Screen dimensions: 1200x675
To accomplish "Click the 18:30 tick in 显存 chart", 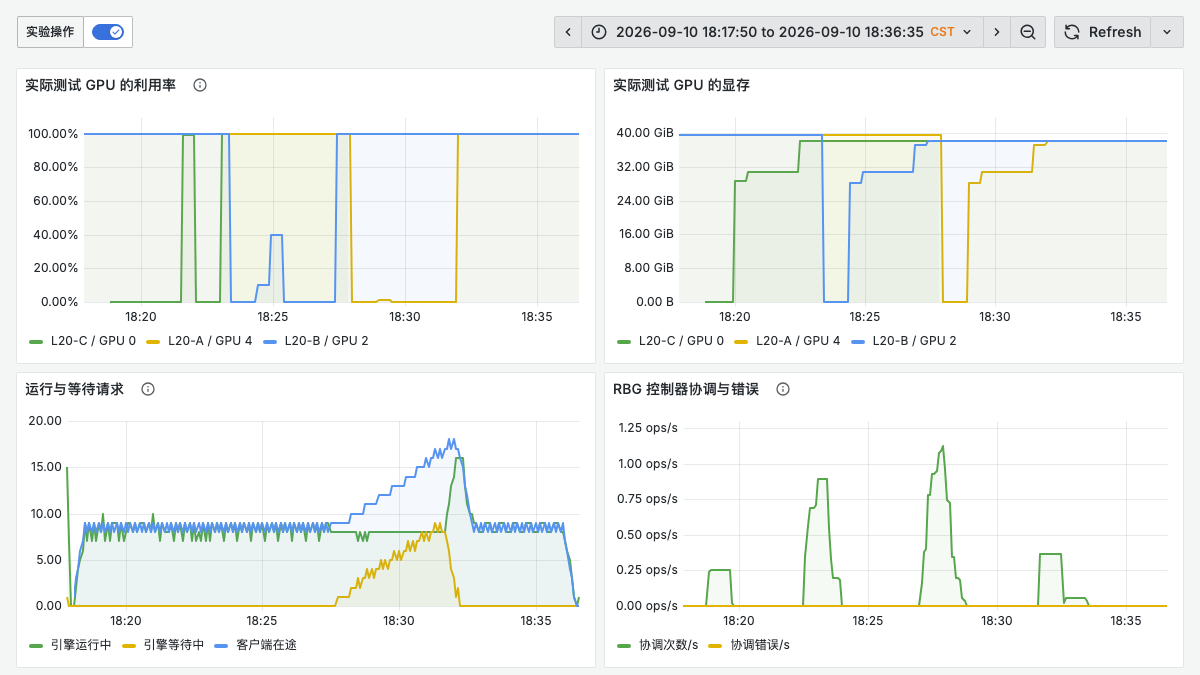I will click(x=995, y=316).
